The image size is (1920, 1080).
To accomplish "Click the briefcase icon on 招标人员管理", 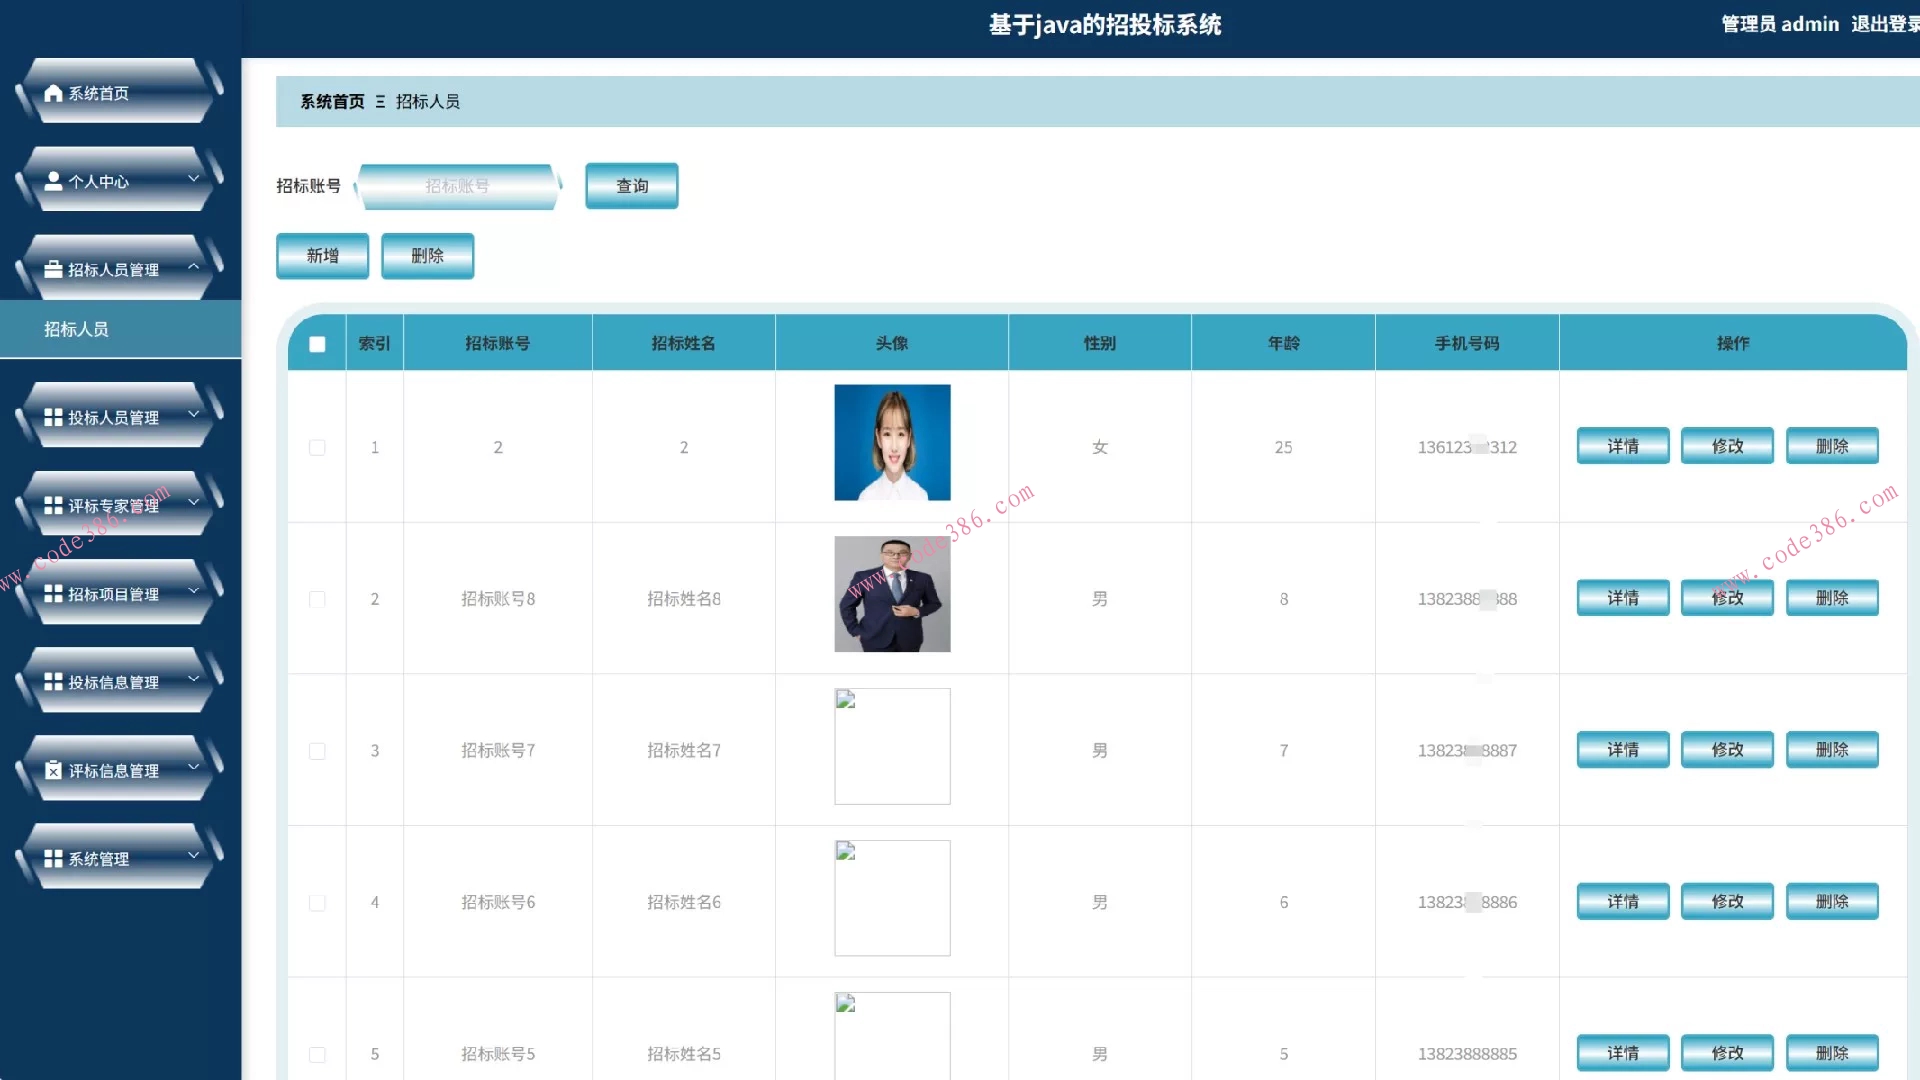I will 54,269.
